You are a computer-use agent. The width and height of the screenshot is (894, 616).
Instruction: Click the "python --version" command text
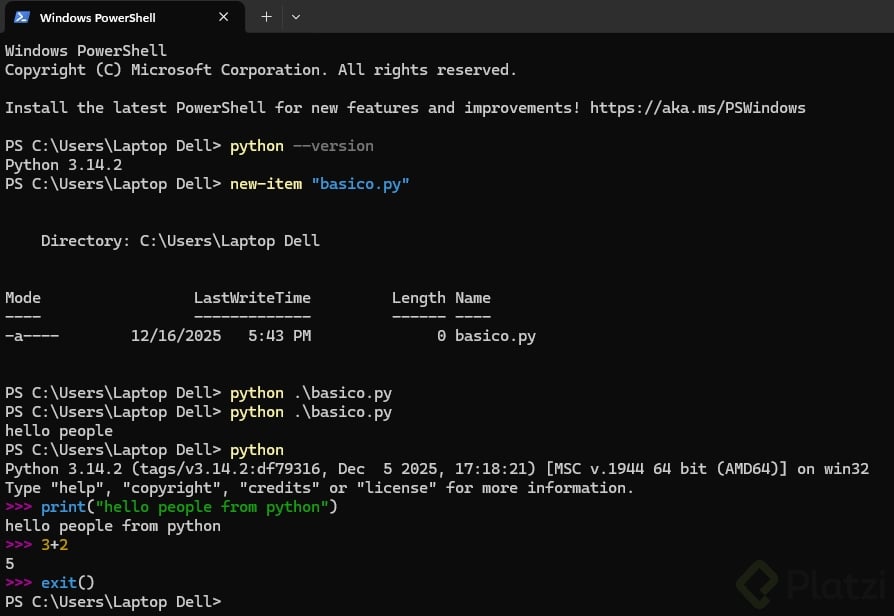click(x=301, y=146)
